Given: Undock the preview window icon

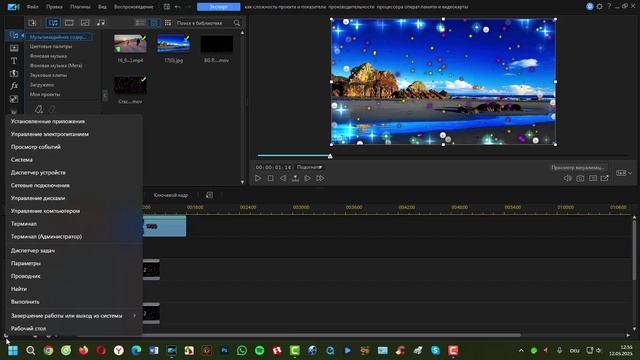Looking at the screenshot, I should click(604, 178).
